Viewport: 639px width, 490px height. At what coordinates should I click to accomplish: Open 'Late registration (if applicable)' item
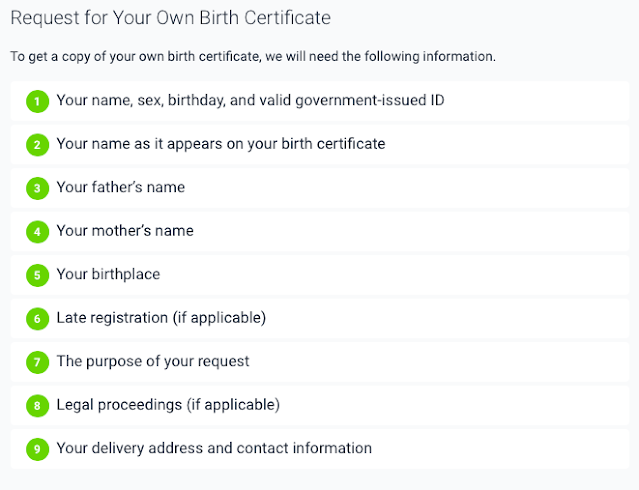click(160, 318)
